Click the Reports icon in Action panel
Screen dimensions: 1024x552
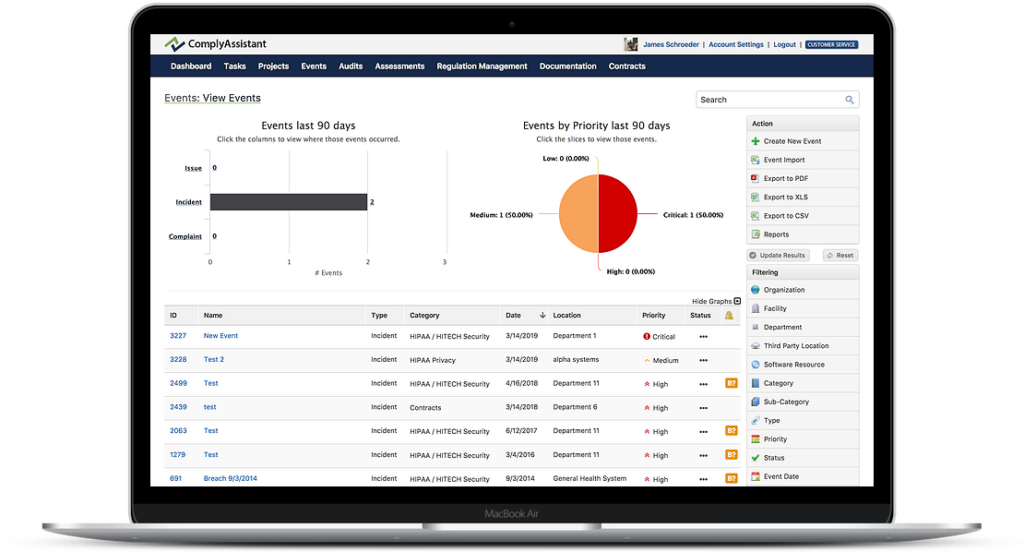click(755, 235)
